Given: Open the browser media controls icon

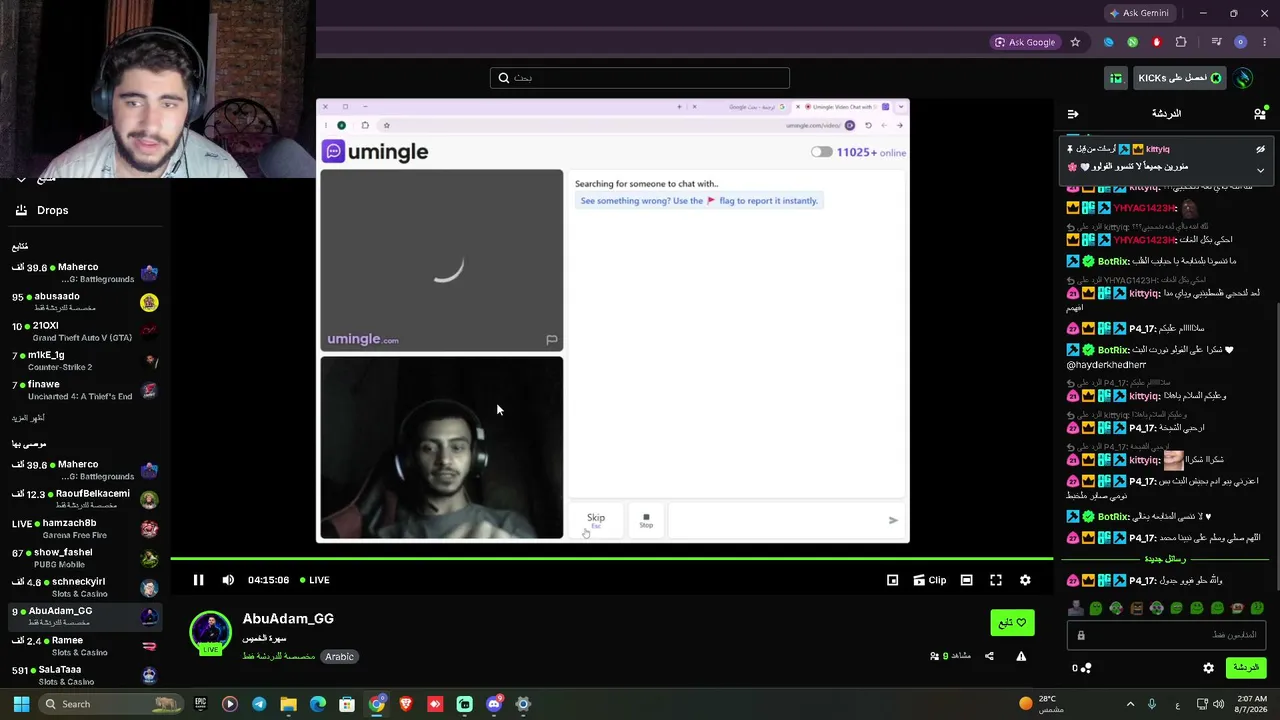Looking at the screenshot, I should [x=1216, y=42].
